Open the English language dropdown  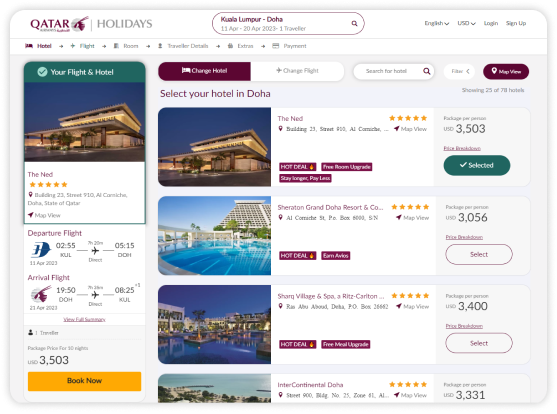click(x=437, y=23)
